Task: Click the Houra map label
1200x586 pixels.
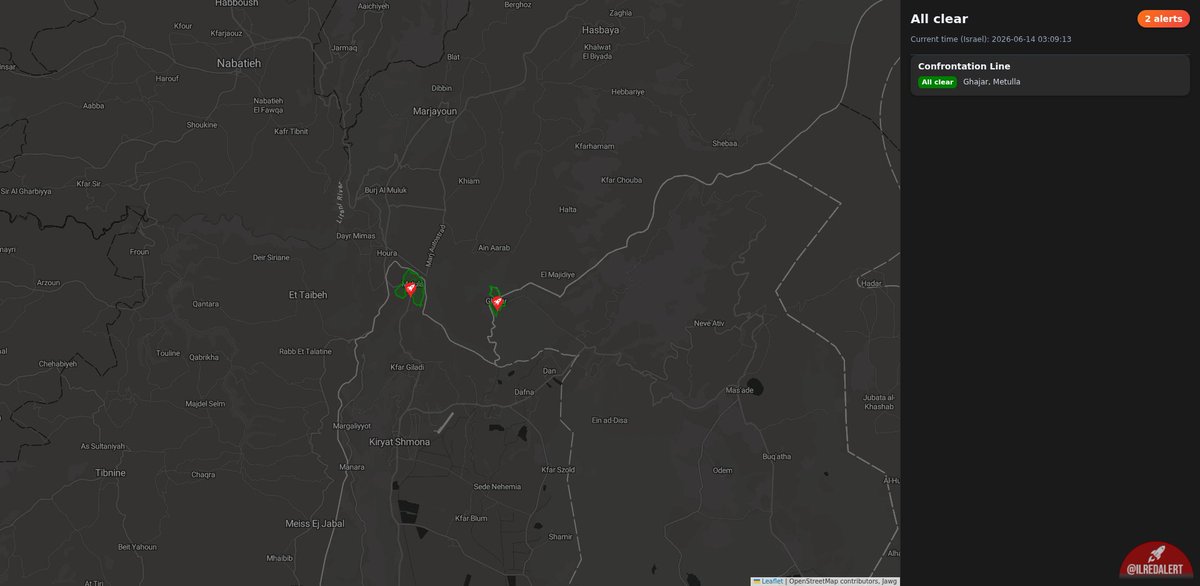Action: click(387, 253)
